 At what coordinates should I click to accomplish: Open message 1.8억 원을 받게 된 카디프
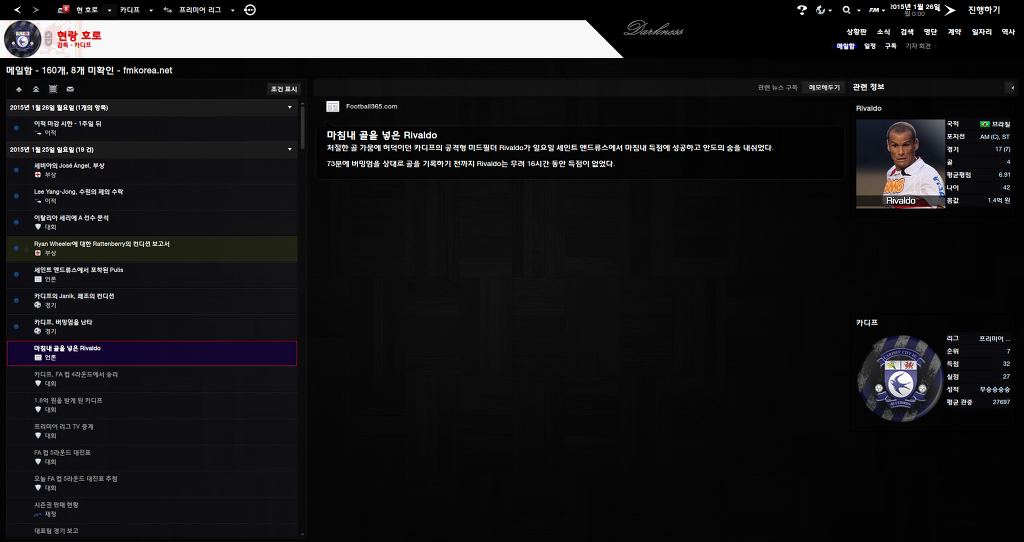pos(152,405)
